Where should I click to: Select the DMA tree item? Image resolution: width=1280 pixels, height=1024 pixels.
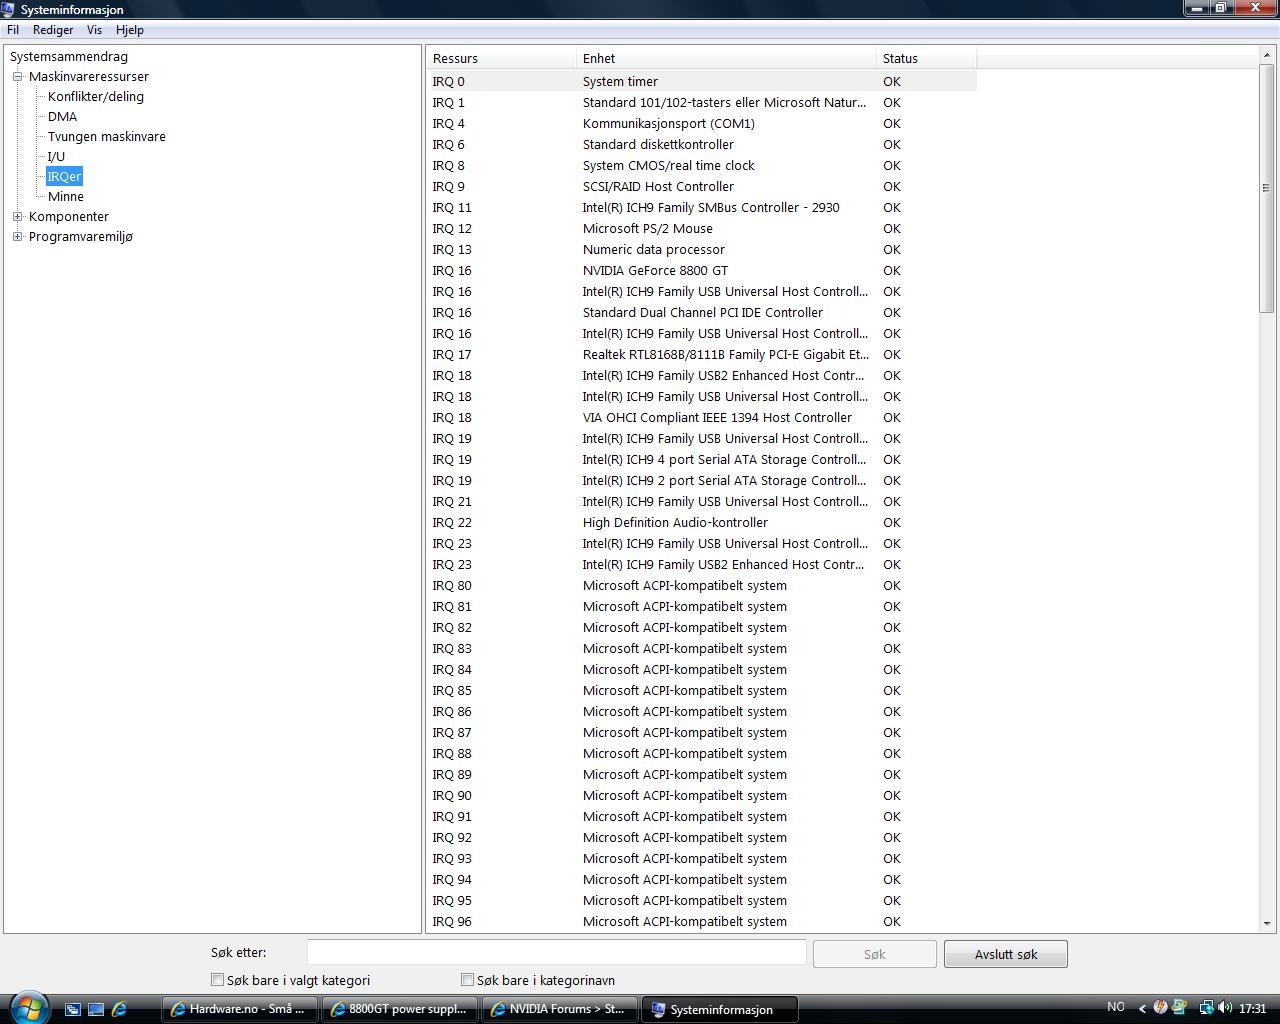coord(62,117)
